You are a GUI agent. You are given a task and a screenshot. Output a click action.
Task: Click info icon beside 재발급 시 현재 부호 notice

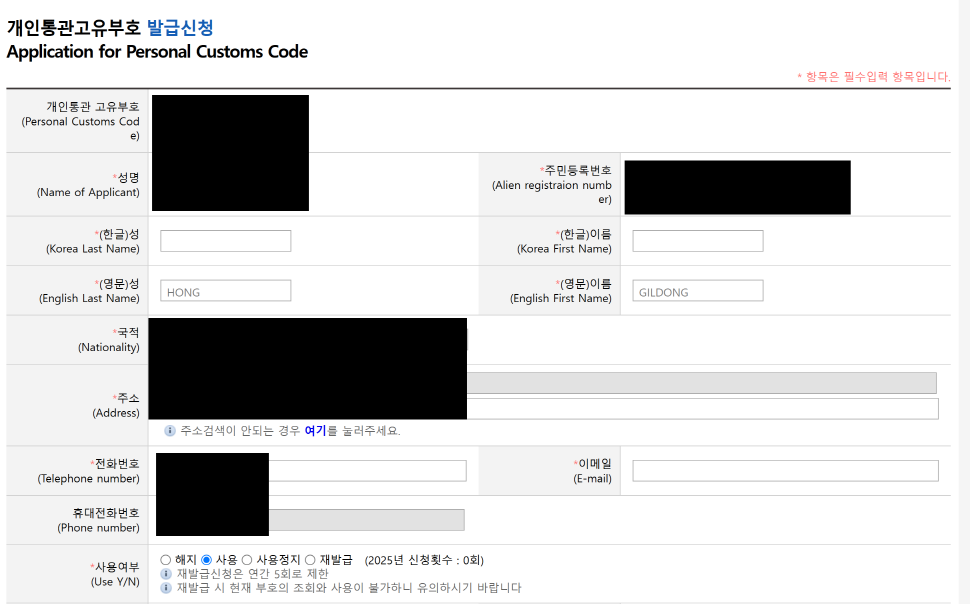click(166, 588)
